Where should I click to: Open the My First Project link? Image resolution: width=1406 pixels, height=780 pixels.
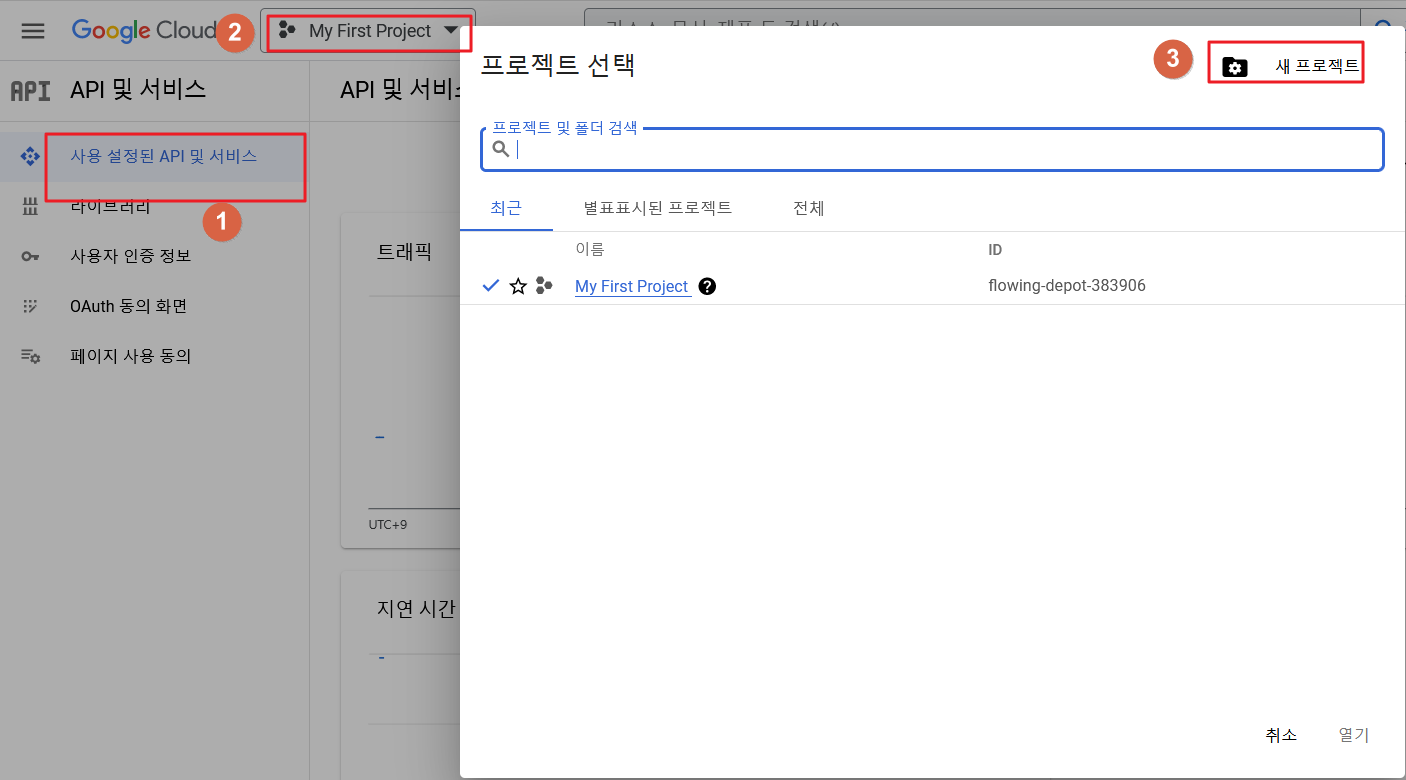pyautogui.click(x=632, y=286)
